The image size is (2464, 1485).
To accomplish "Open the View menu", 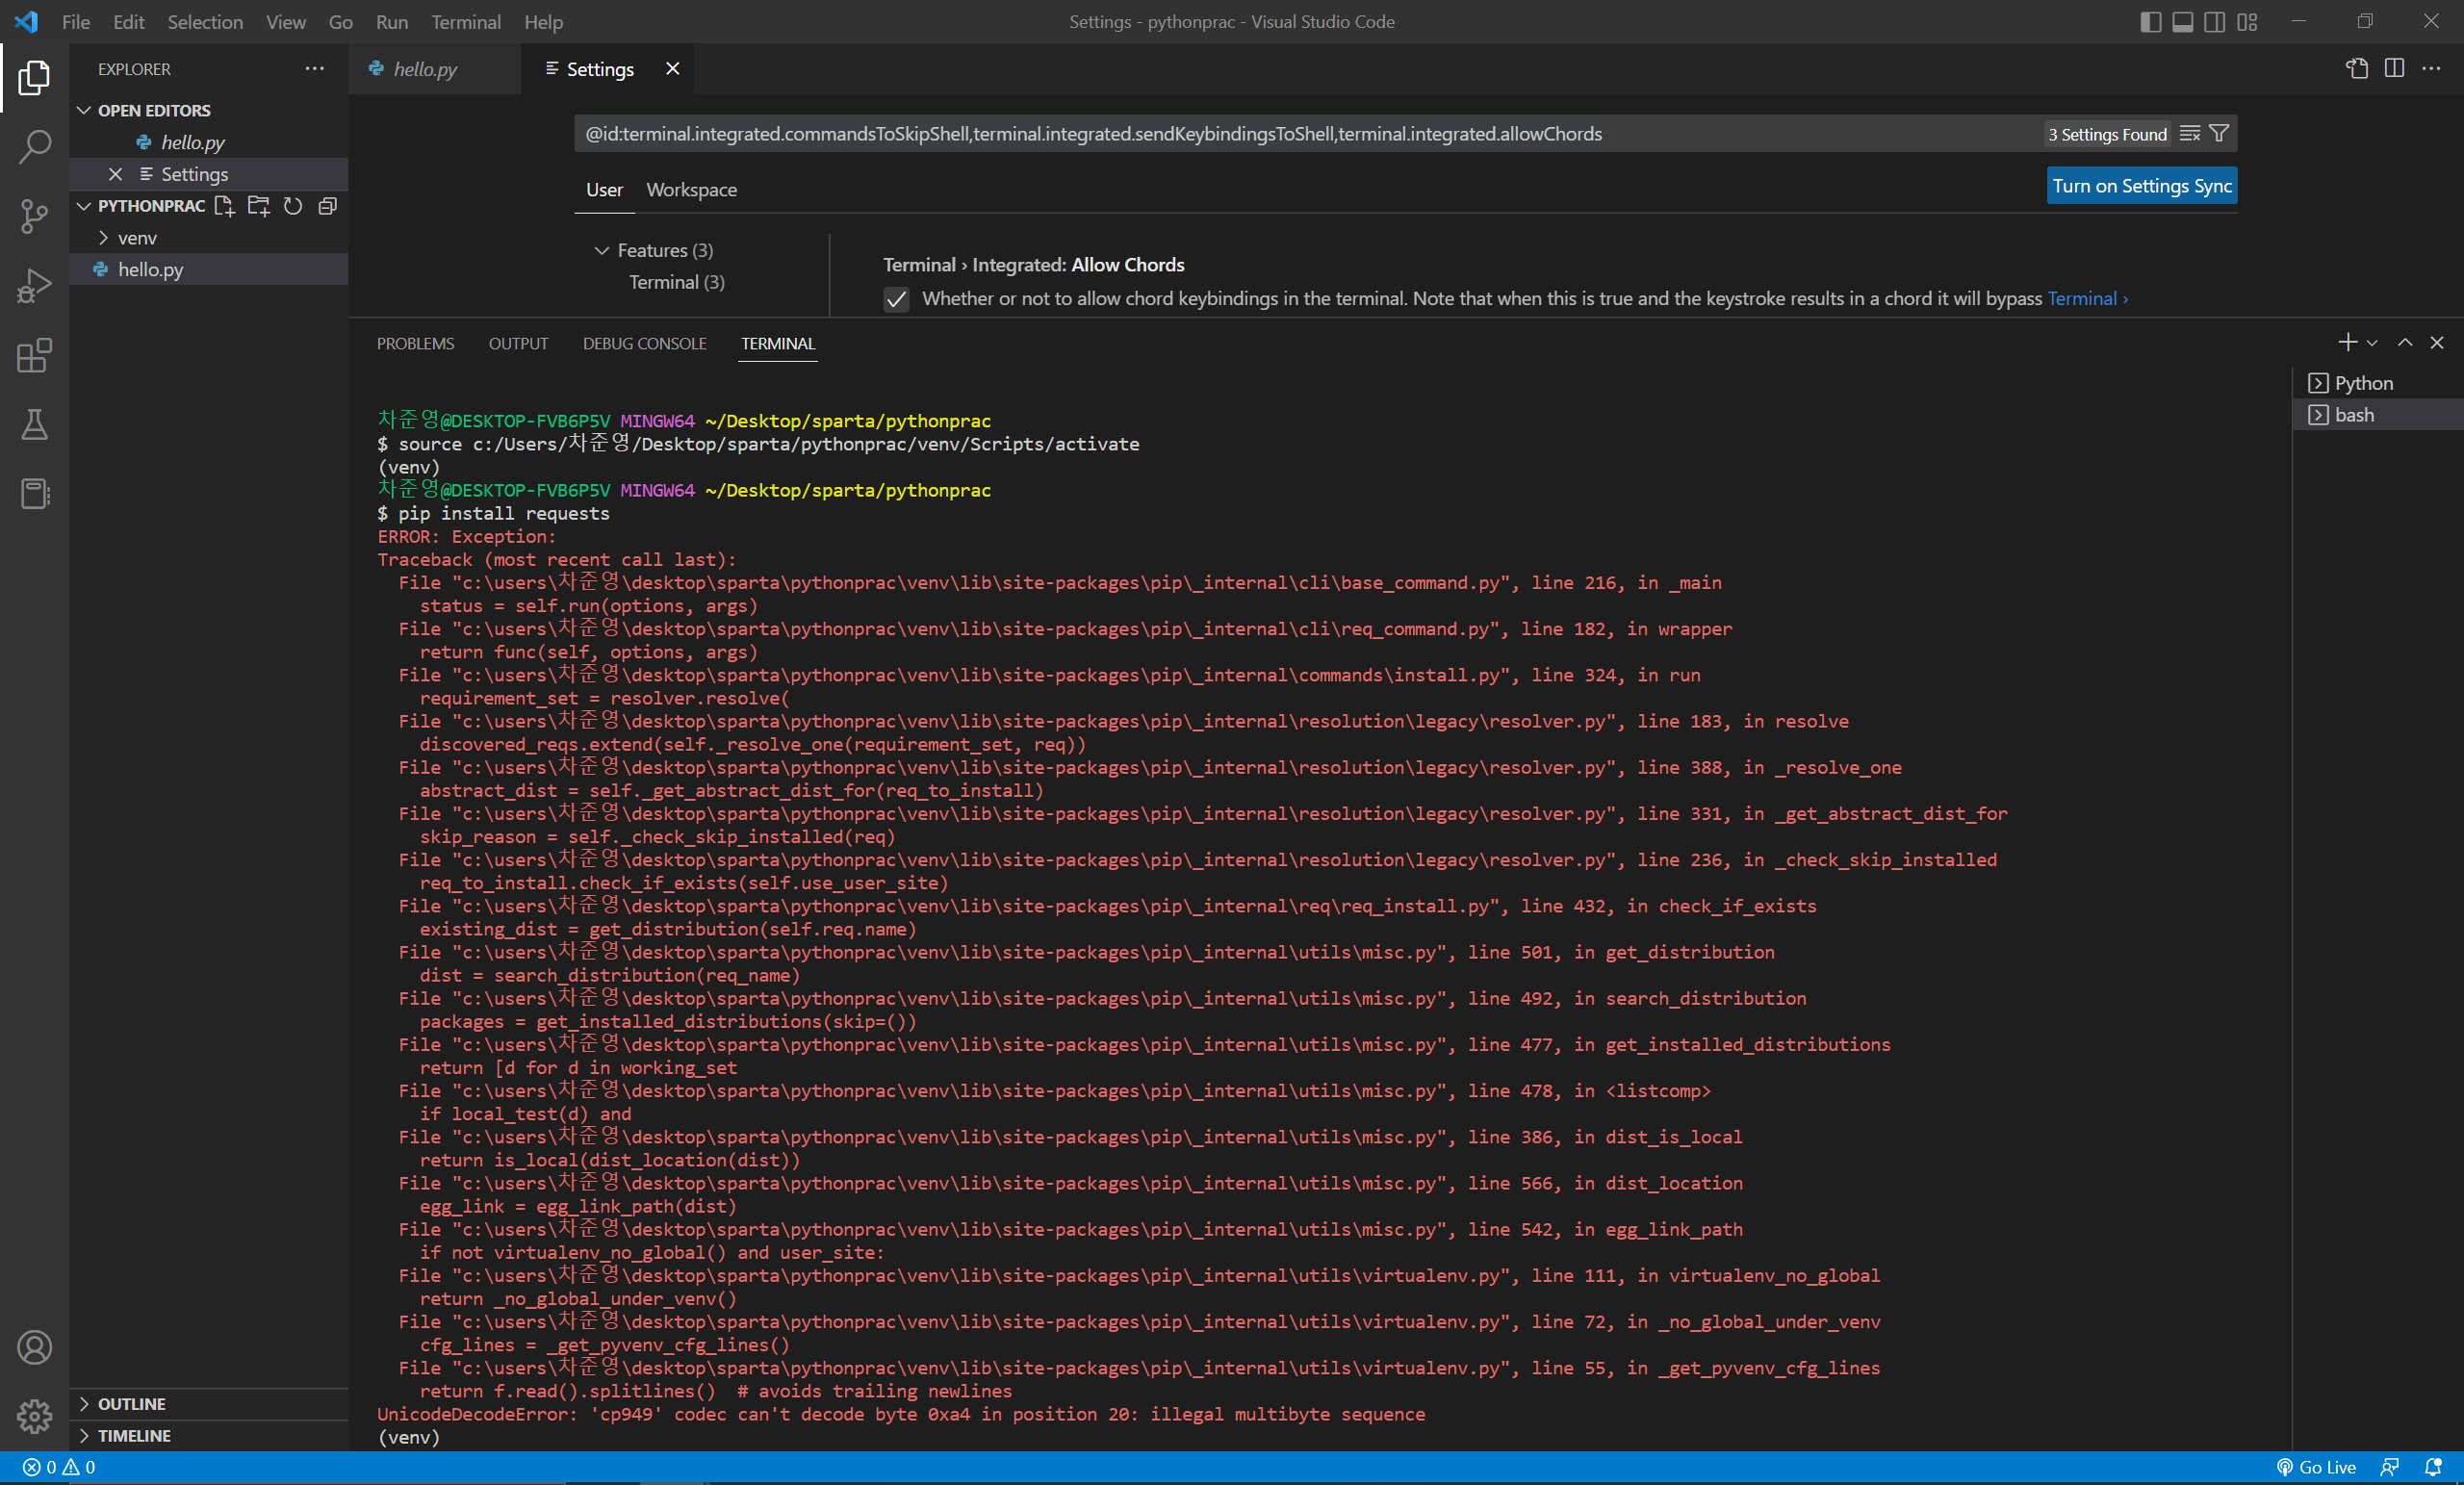I will pyautogui.click(x=286, y=22).
